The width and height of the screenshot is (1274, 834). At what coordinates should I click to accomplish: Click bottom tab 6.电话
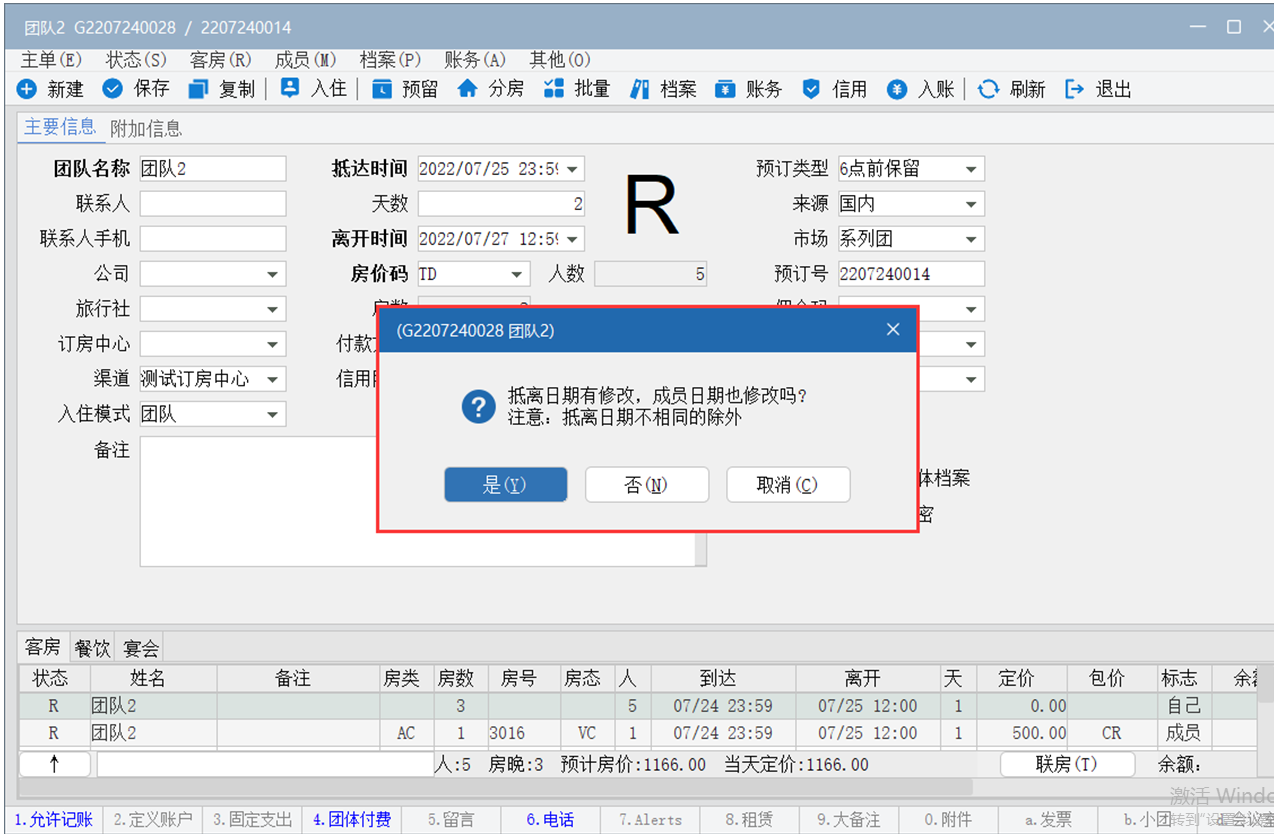pos(550,820)
